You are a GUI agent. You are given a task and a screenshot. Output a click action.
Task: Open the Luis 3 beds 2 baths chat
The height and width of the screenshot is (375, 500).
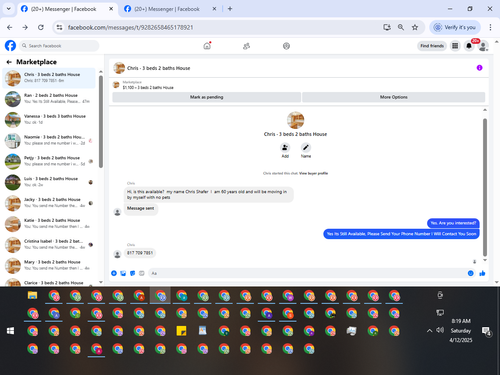point(49,182)
